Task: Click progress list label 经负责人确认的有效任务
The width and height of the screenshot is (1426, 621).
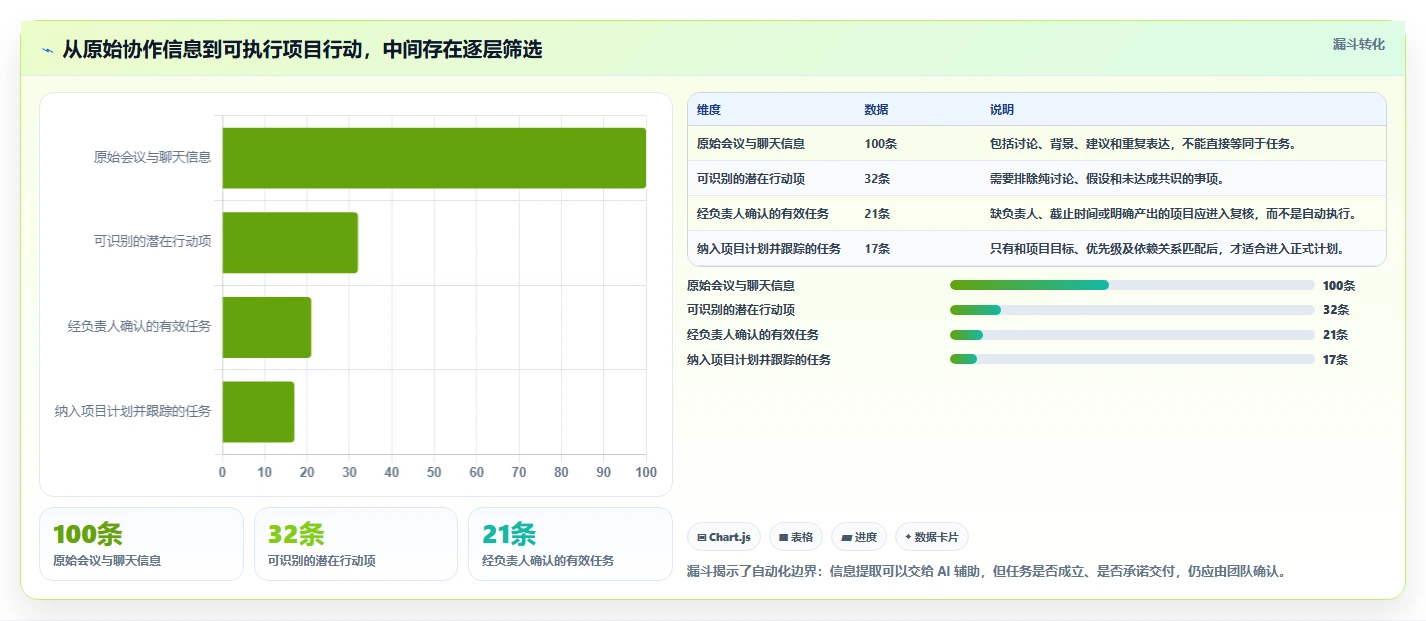Action: [753, 335]
